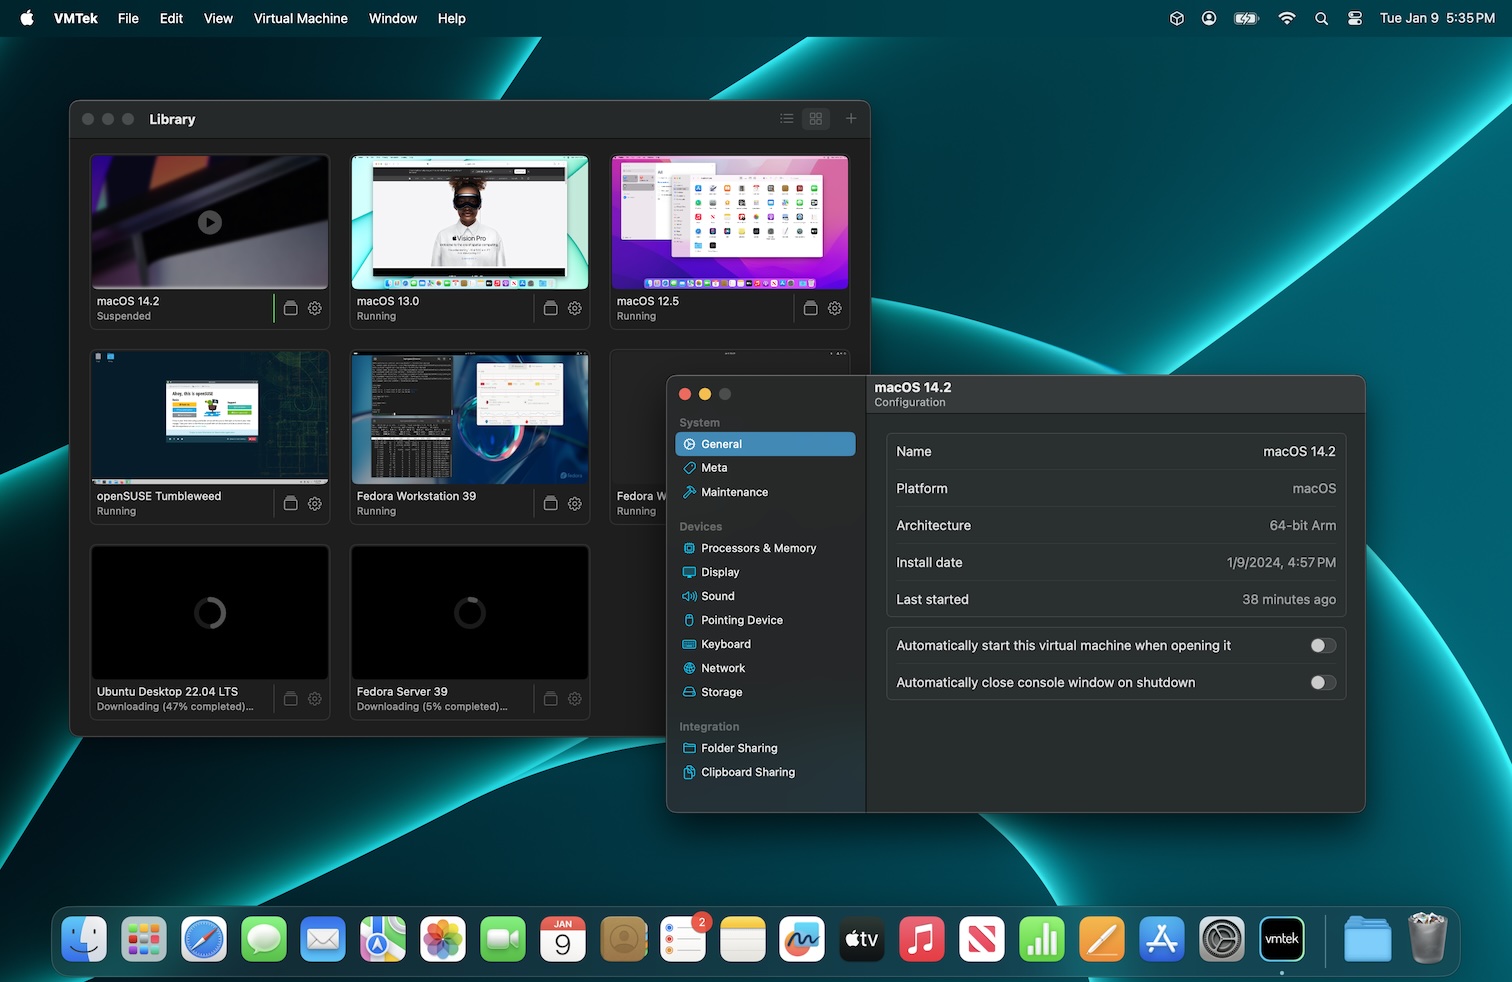This screenshot has width=1512, height=982.
Task: Open the Meta configuration section
Action: pyautogui.click(x=765, y=468)
